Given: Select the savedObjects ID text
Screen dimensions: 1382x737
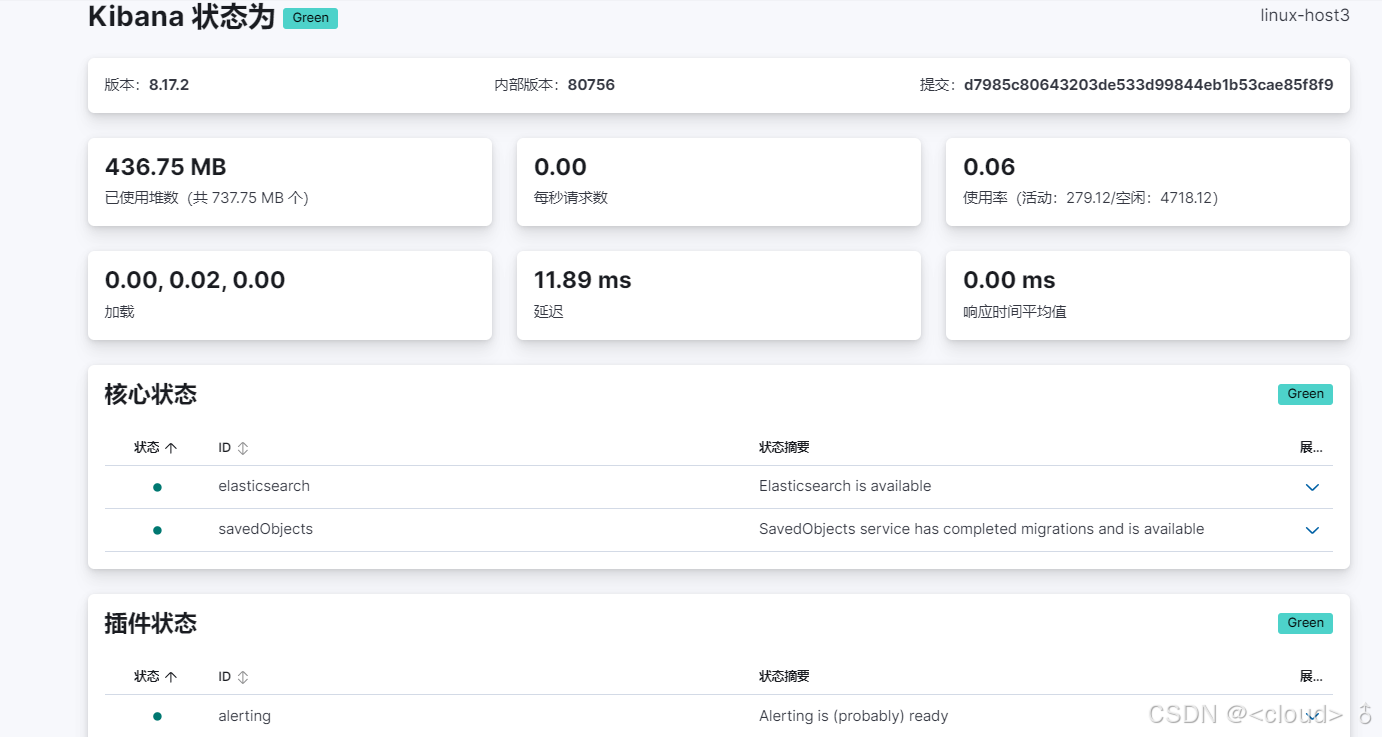Looking at the screenshot, I should (x=266, y=529).
